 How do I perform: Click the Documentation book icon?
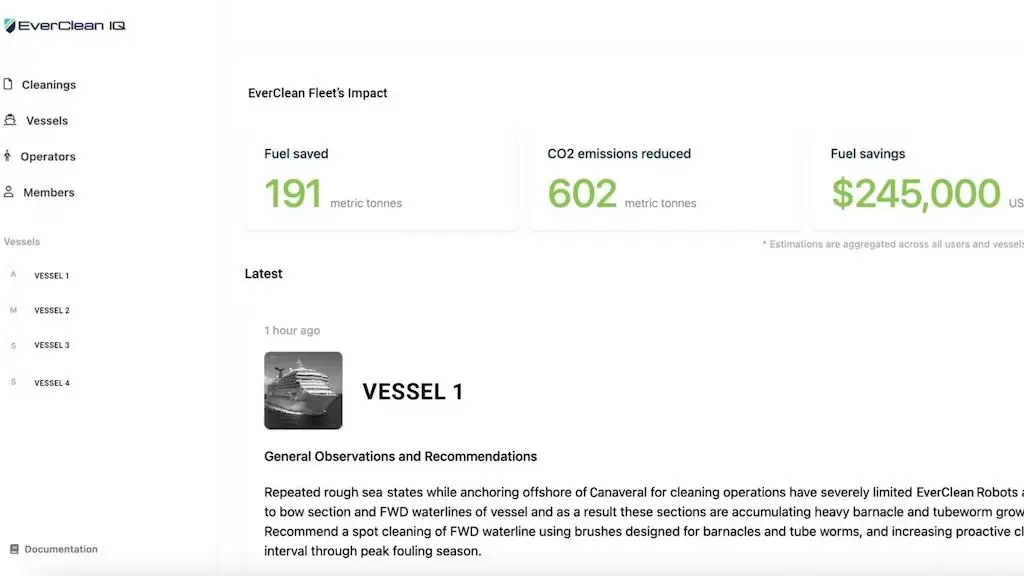(x=14, y=549)
